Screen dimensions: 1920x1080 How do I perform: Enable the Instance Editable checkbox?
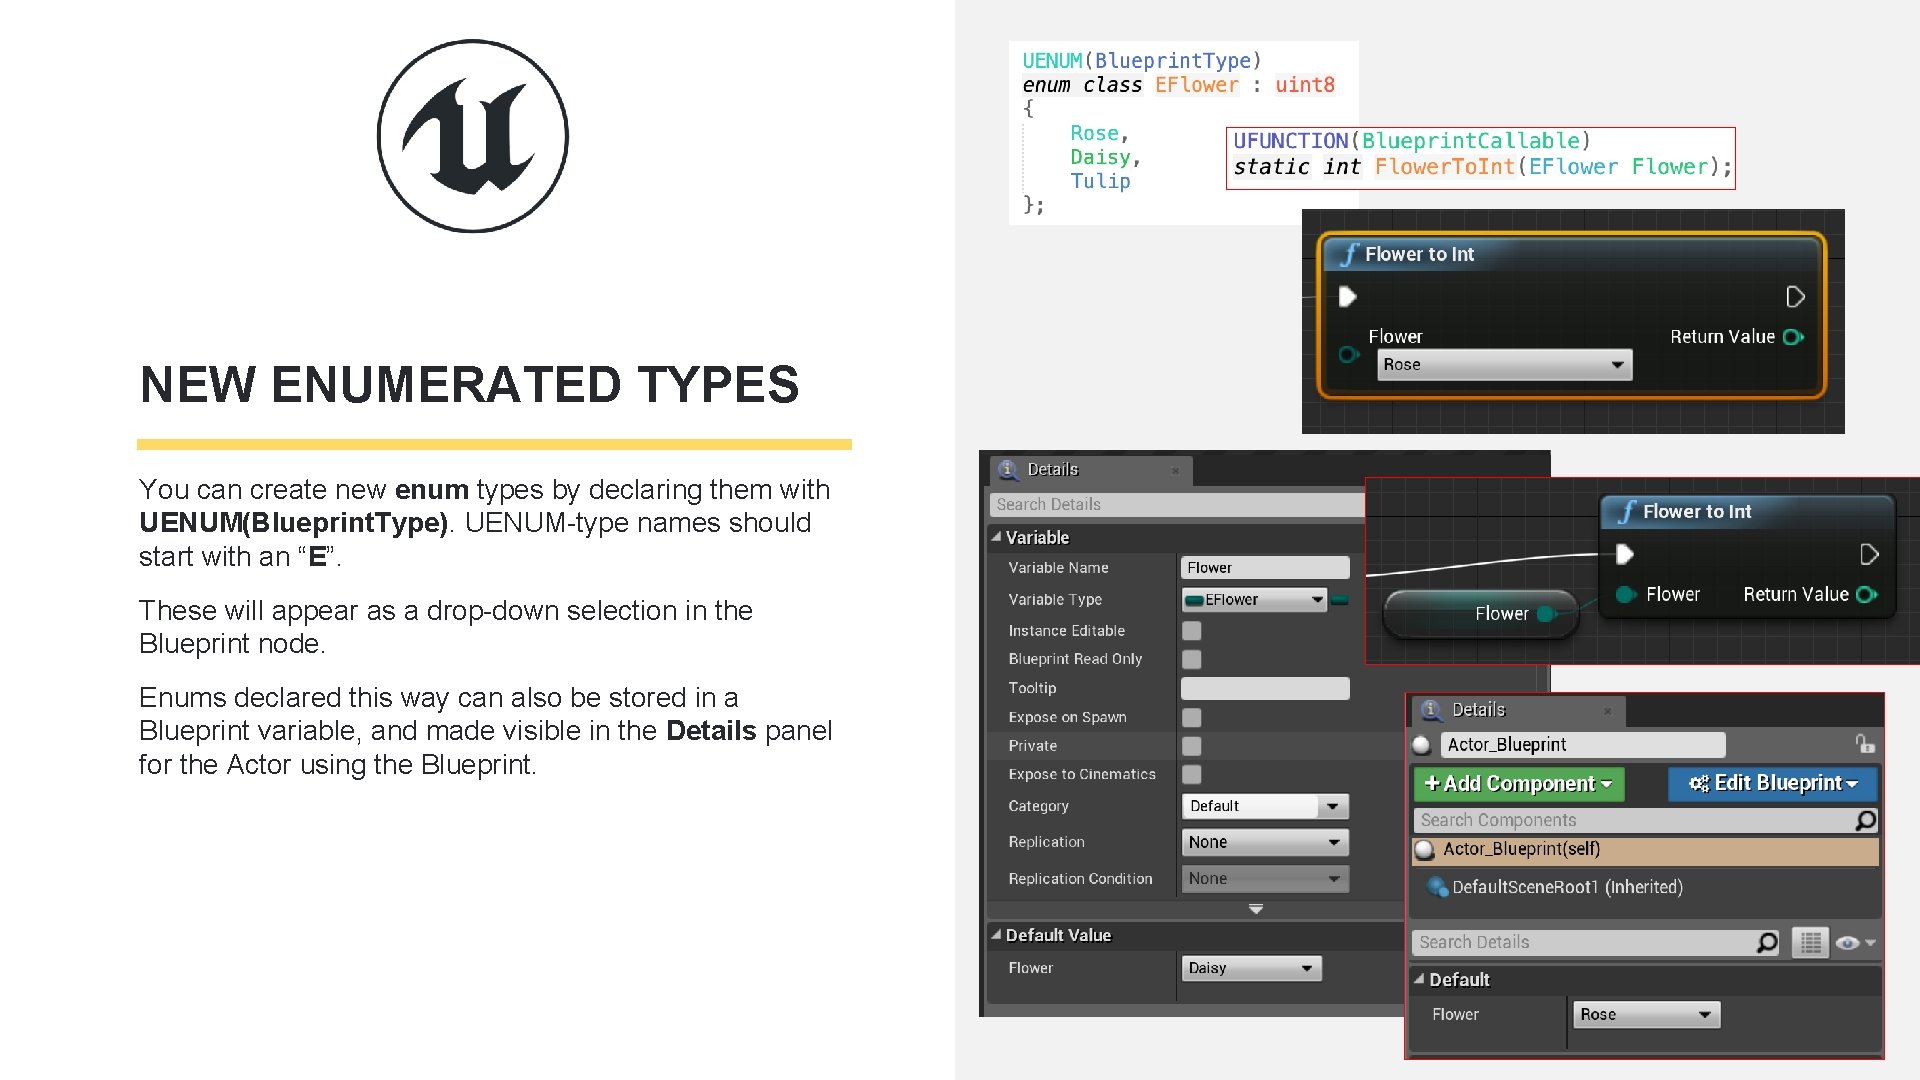pyautogui.click(x=1191, y=631)
